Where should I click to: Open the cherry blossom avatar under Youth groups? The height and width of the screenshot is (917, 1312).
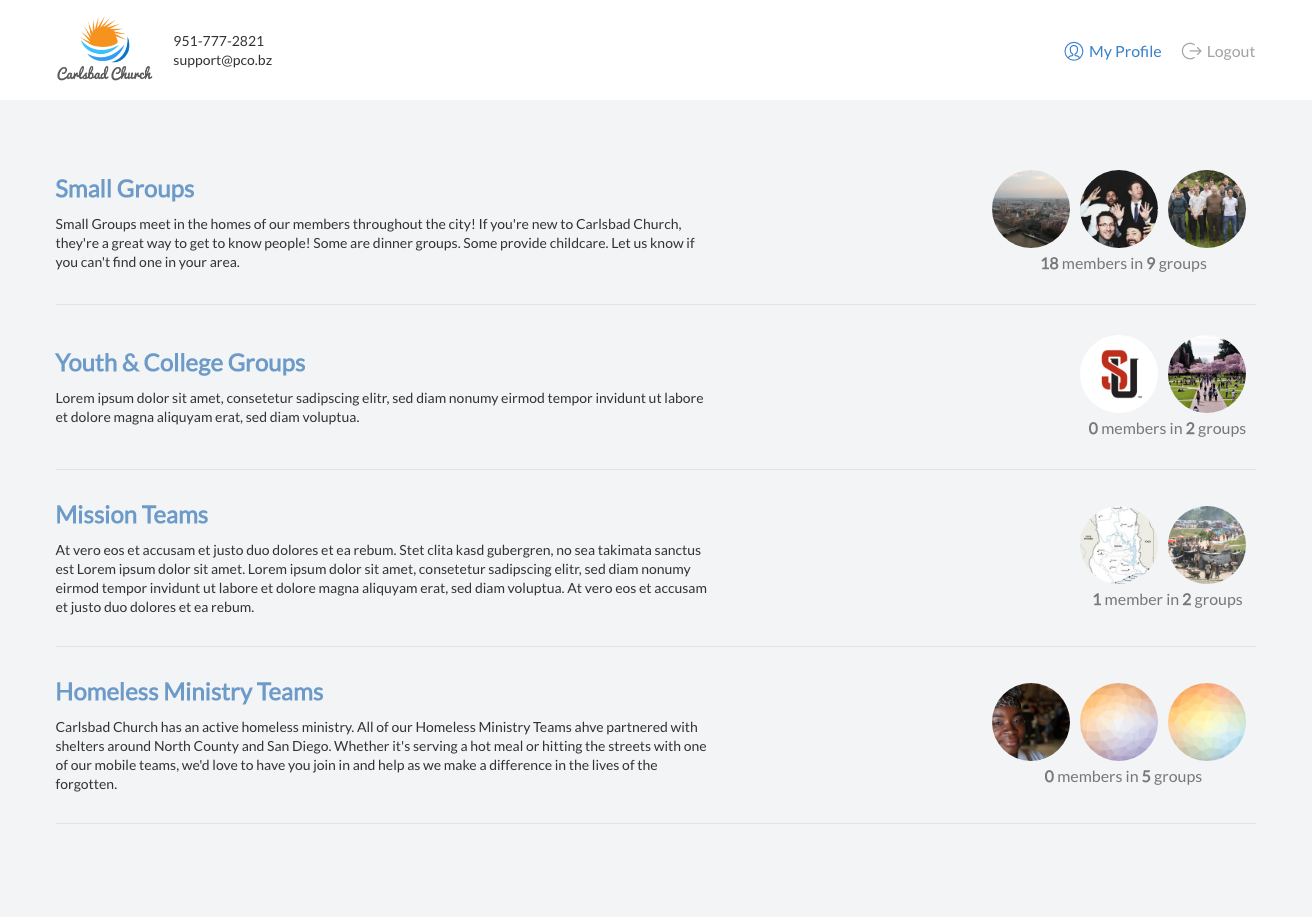tap(1206, 374)
